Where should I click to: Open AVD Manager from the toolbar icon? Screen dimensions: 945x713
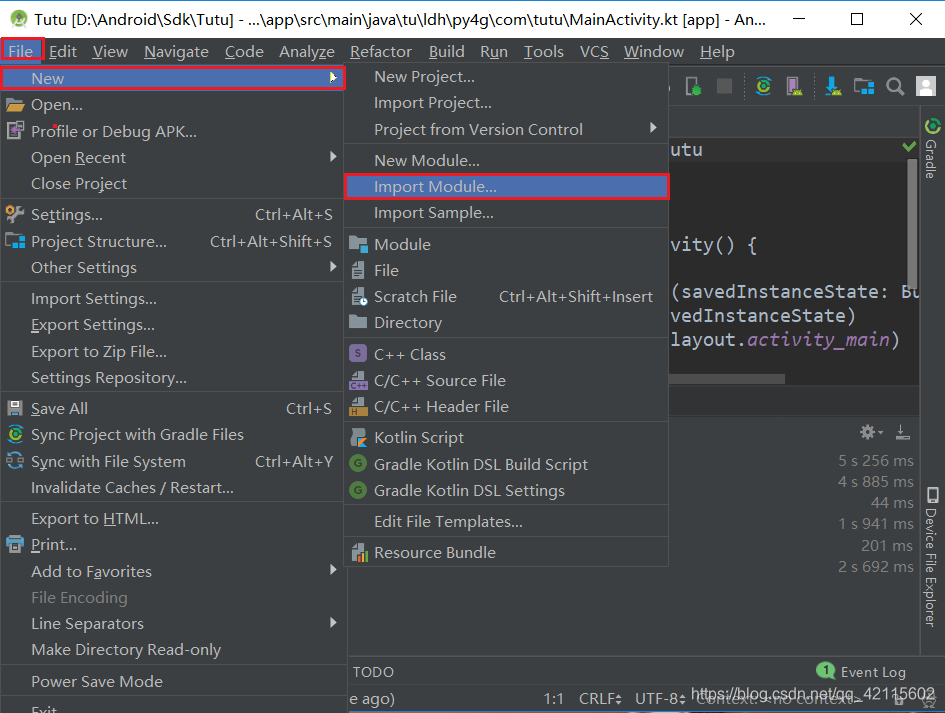pyautogui.click(x=795, y=87)
